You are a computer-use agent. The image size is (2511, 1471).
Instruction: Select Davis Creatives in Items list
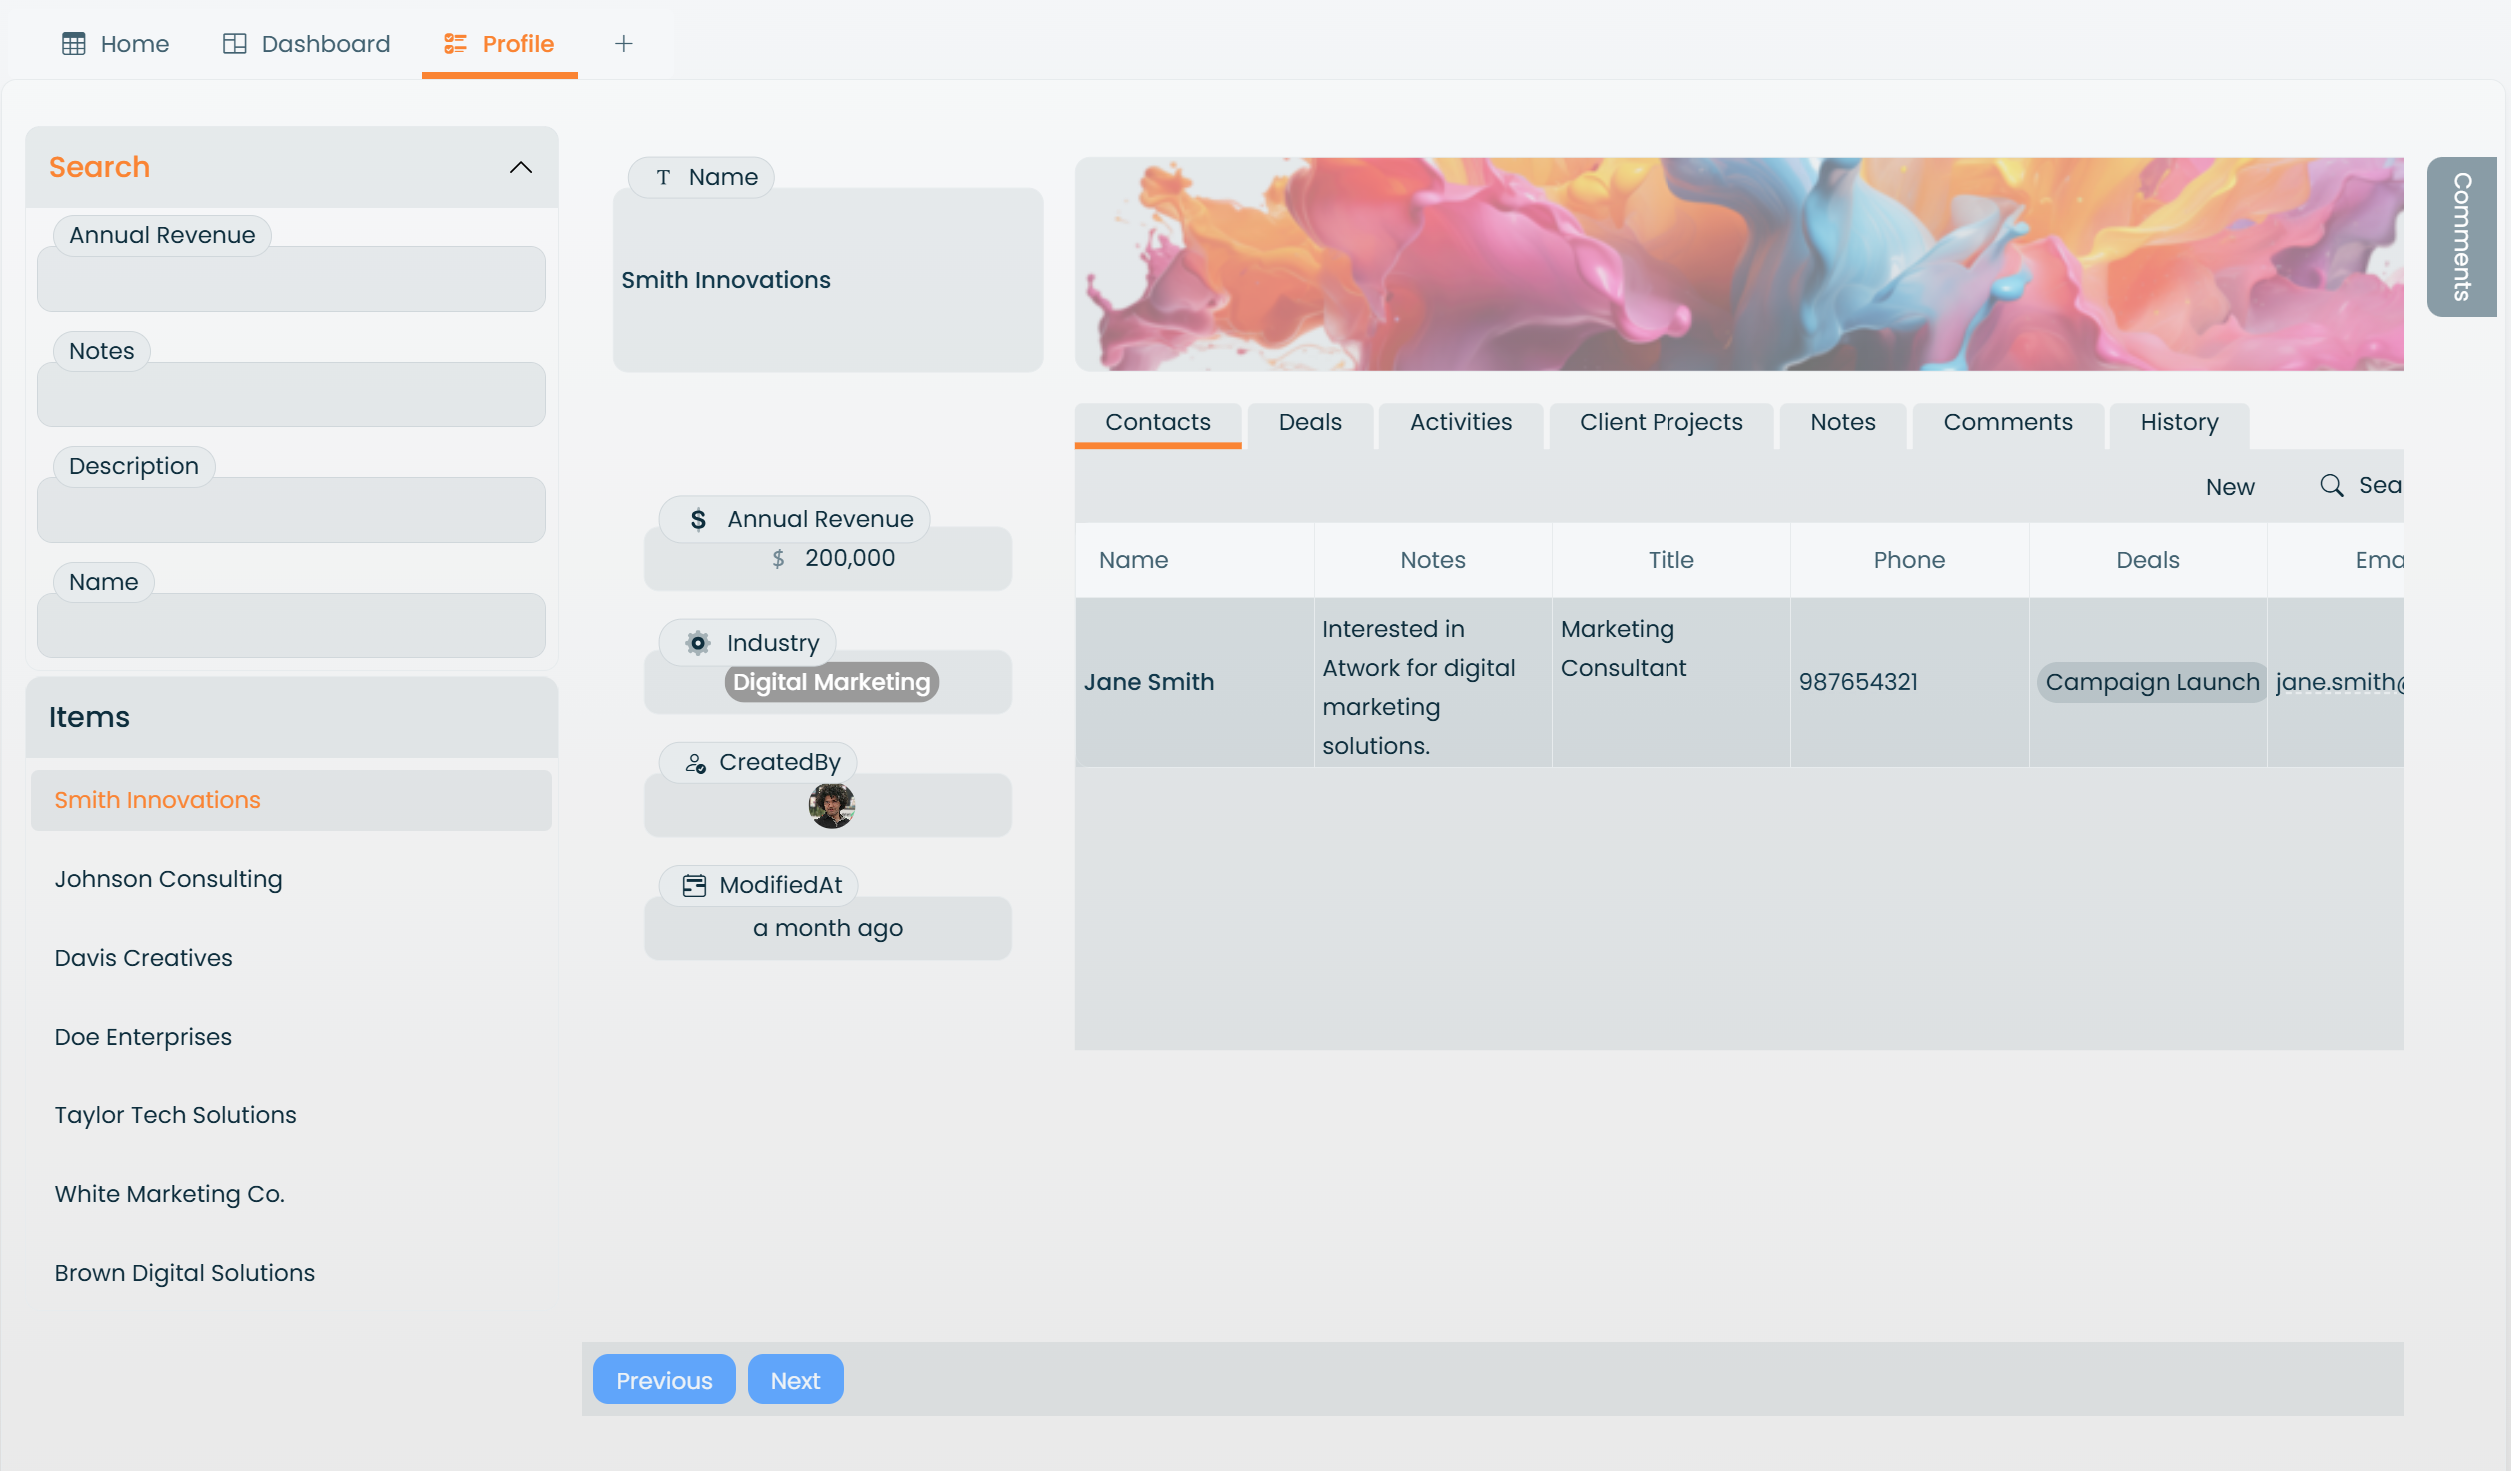tap(291, 958)
